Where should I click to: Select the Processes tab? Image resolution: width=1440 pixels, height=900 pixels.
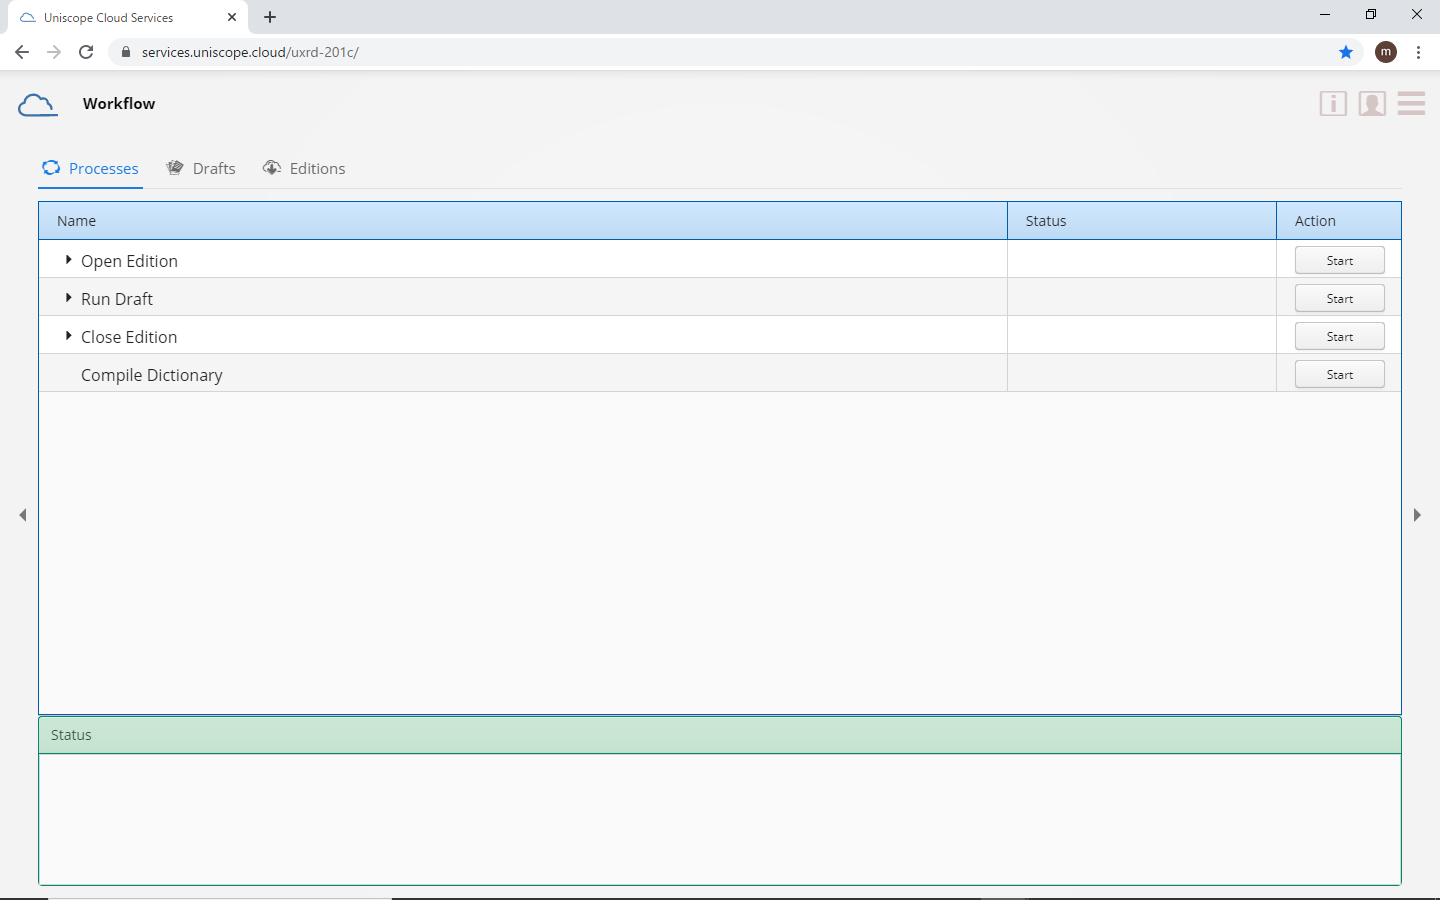click(x=91, y=168)
